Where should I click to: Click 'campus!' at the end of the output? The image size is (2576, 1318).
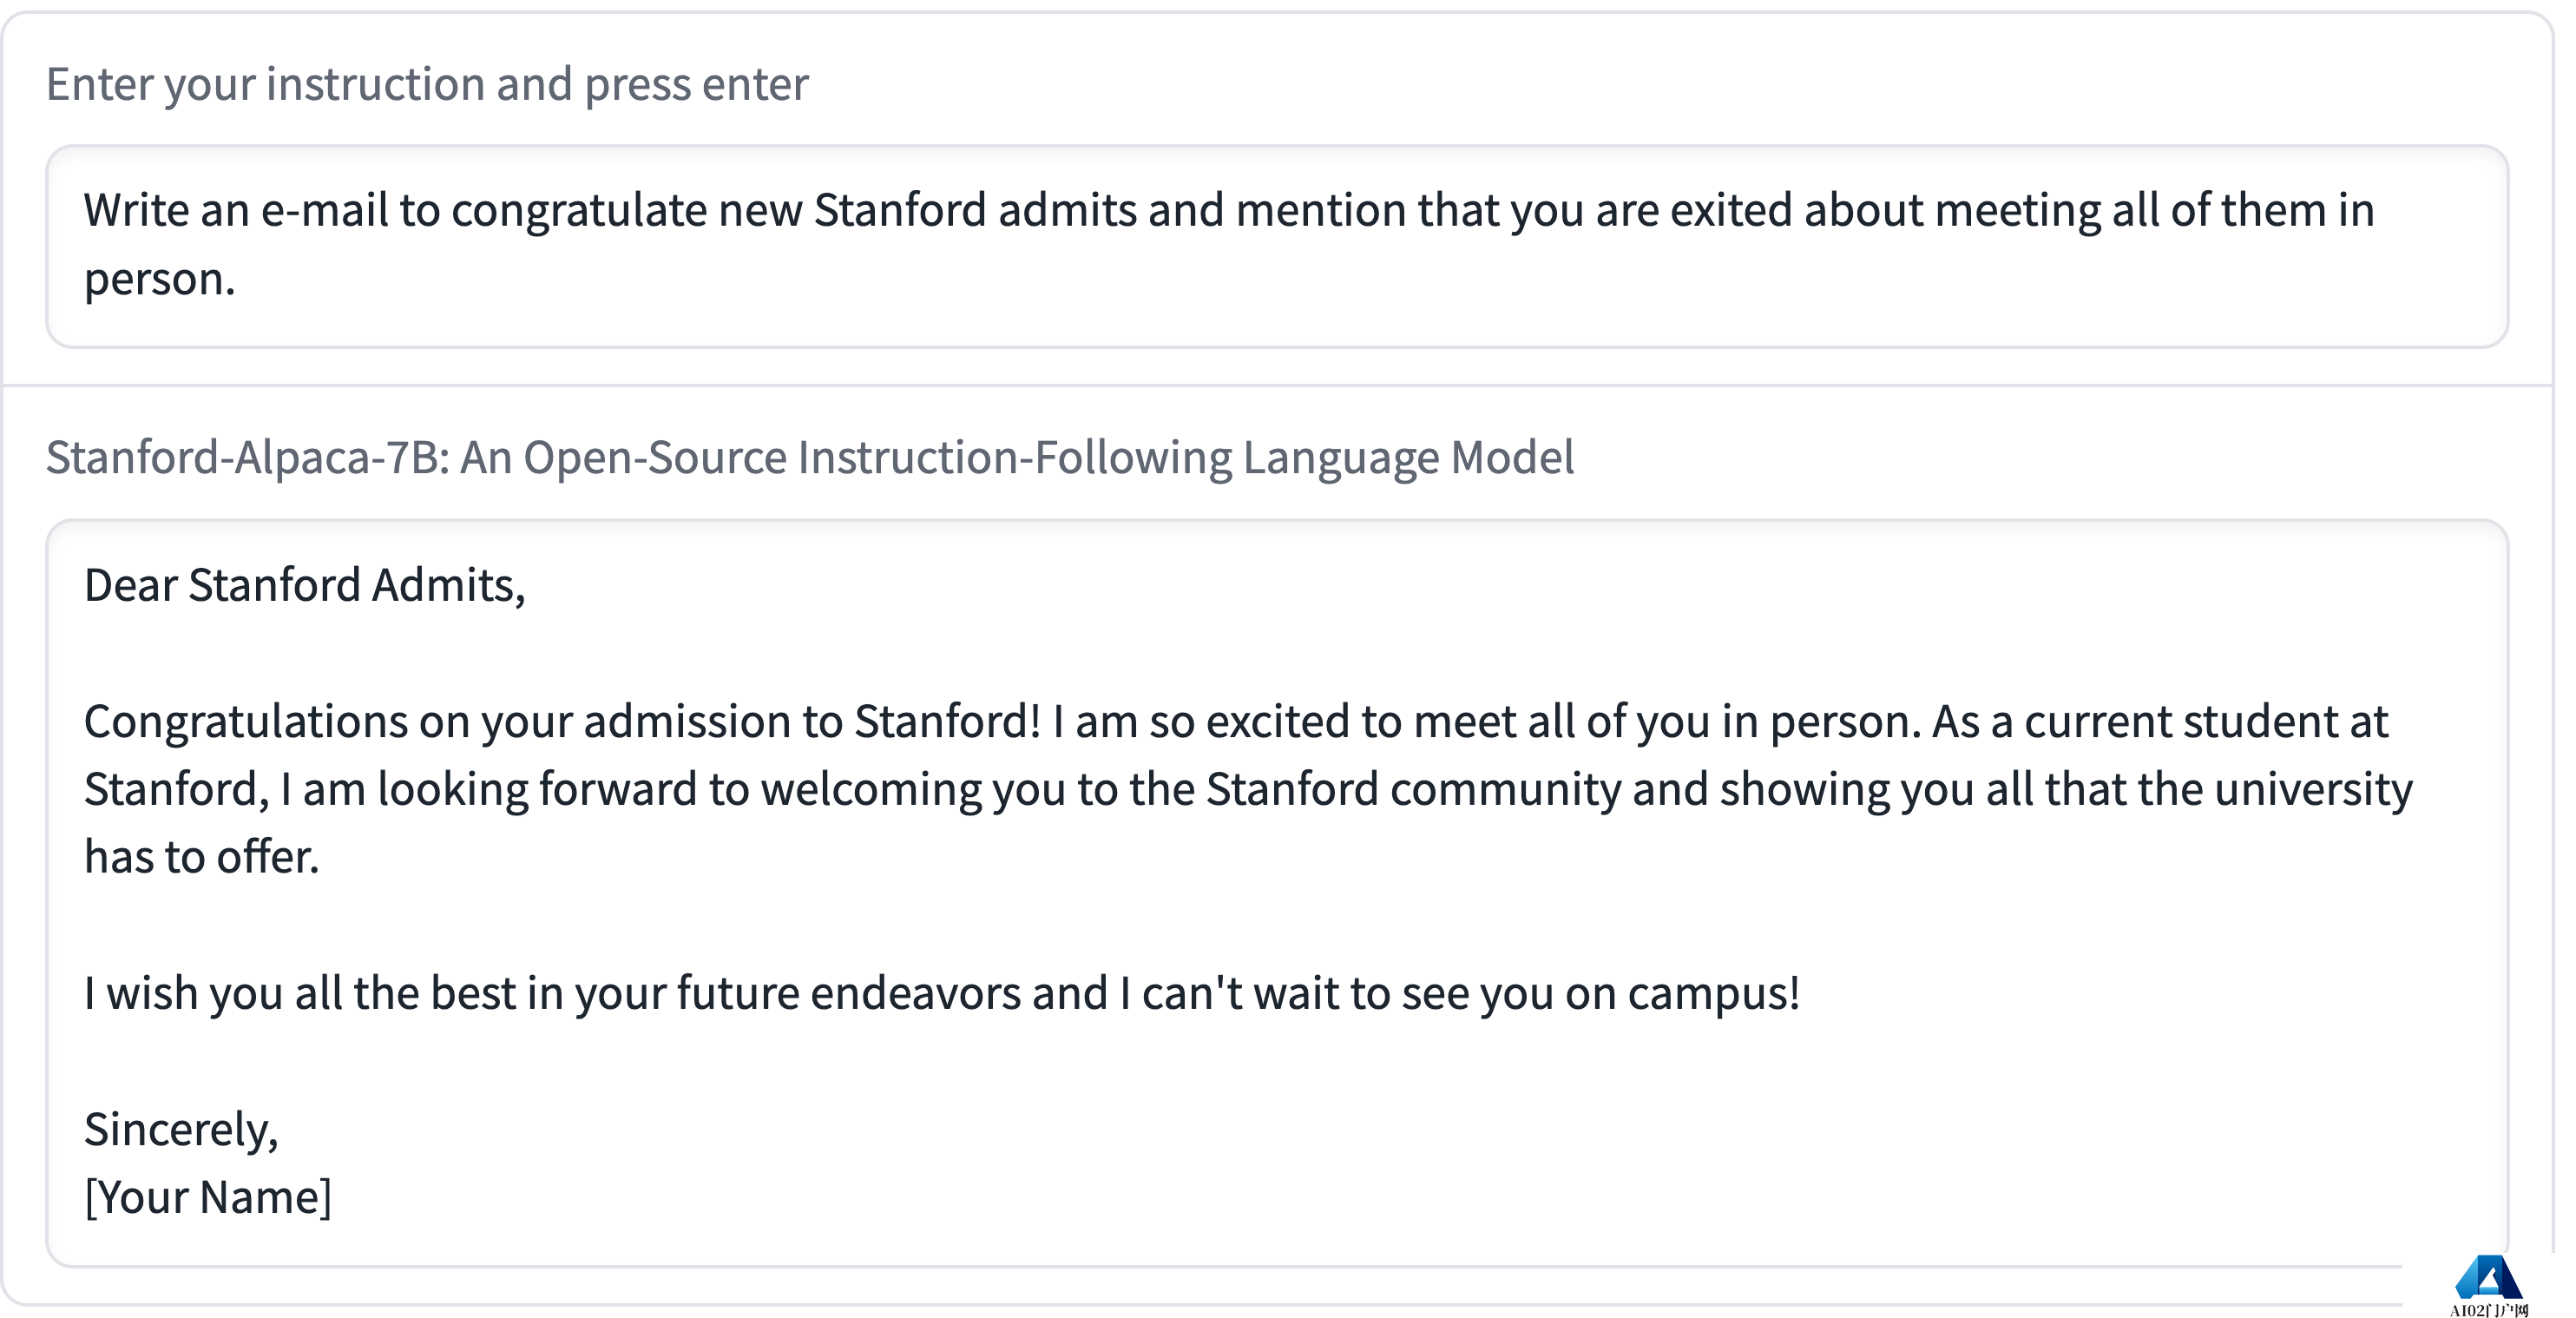[1713, 993]
